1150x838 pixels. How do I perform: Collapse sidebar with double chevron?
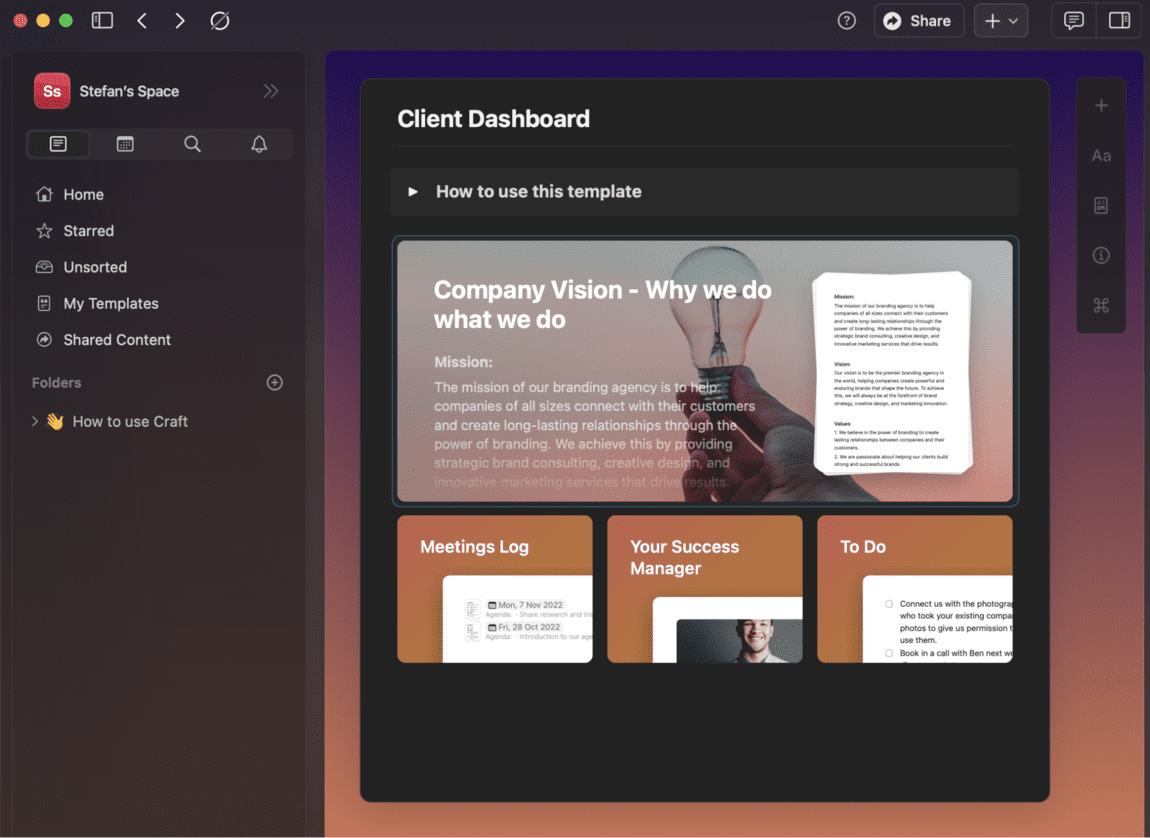click(271, 91)
